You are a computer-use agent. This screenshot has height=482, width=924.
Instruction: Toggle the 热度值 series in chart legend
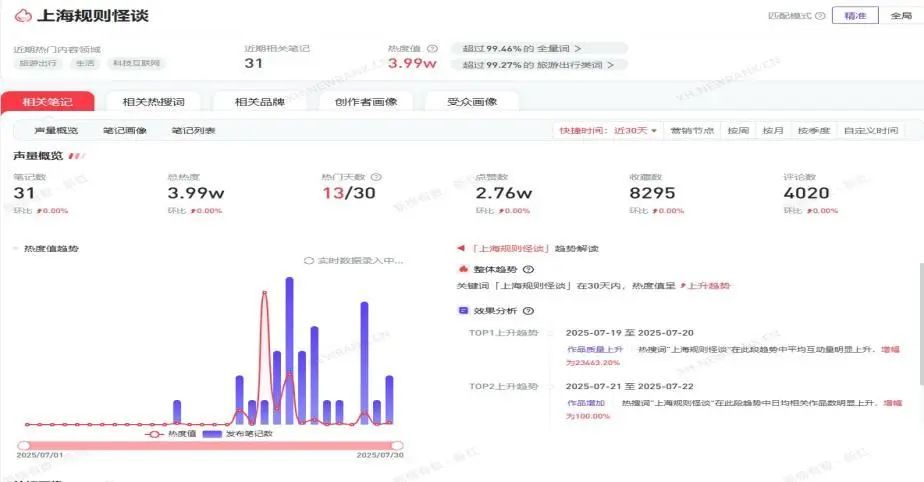tap(168, 434)
